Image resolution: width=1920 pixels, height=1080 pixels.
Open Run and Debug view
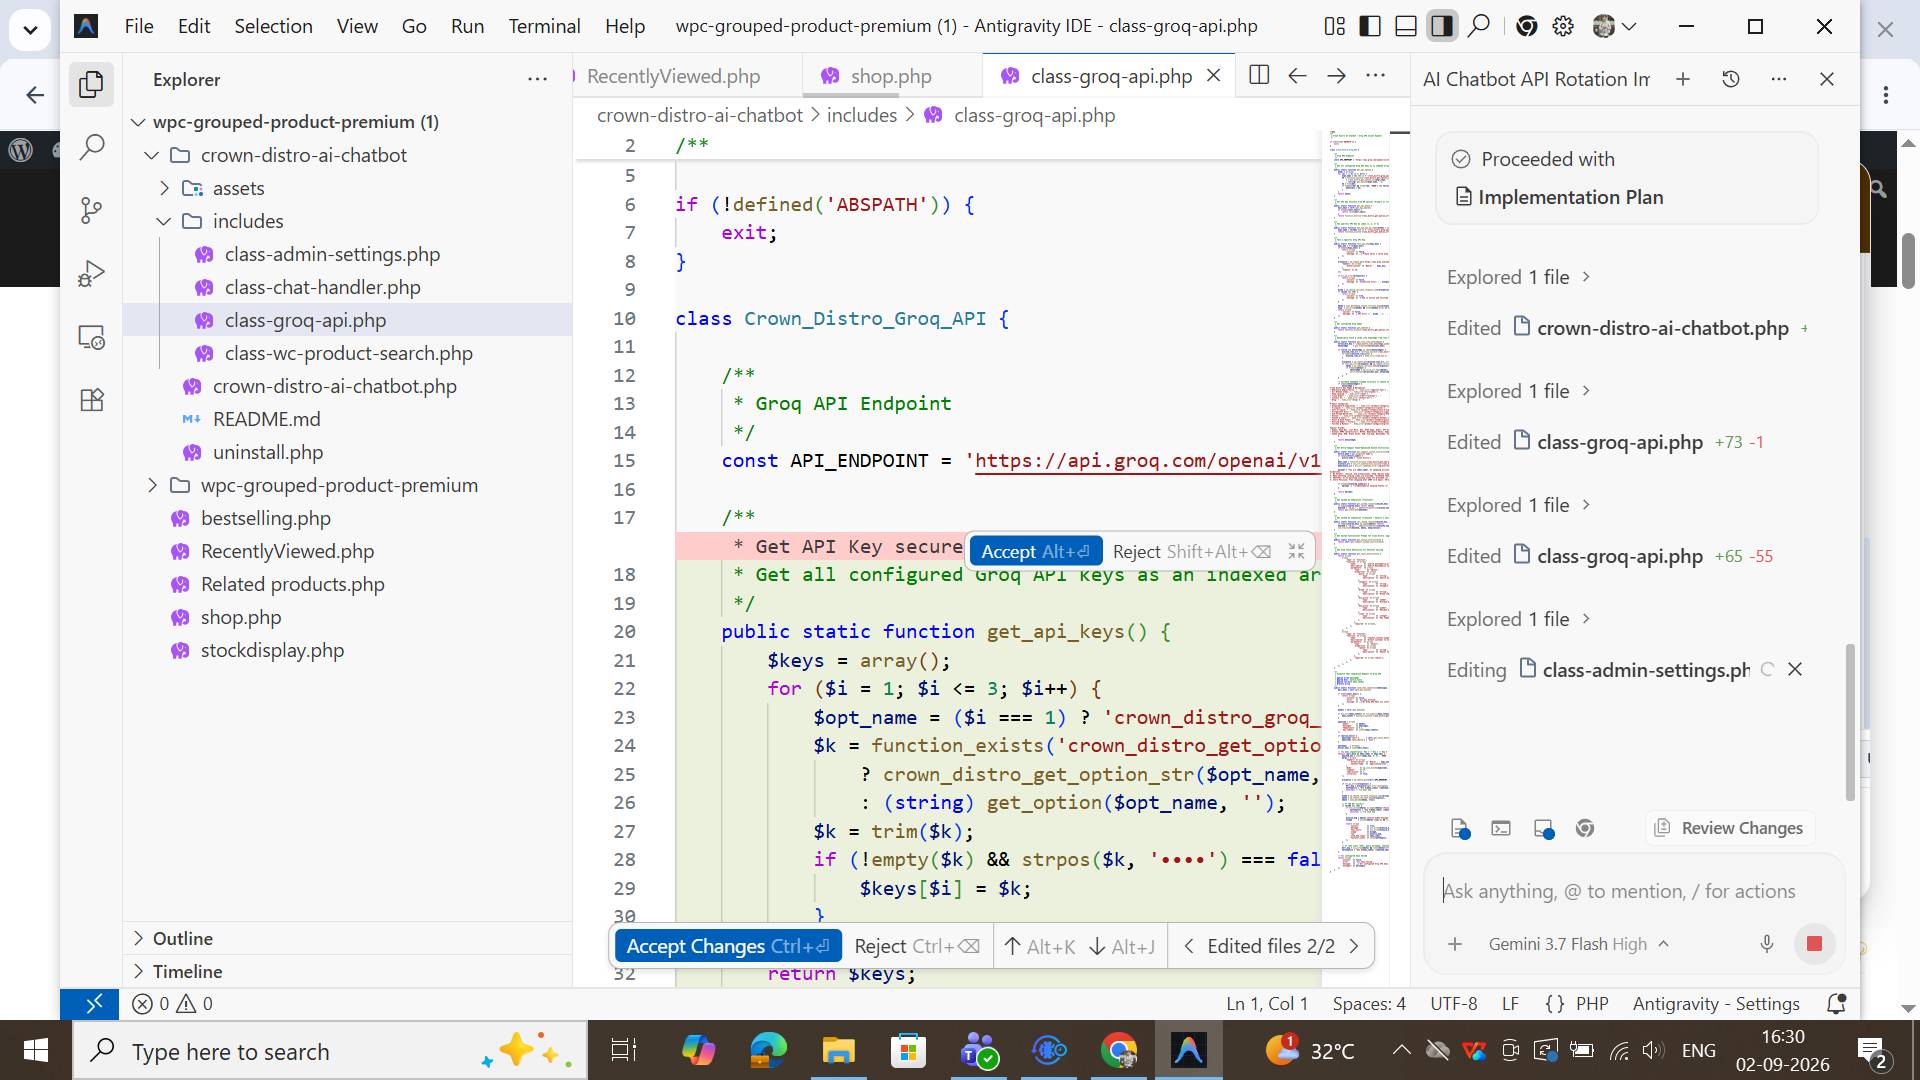click(x=91, y=273)
